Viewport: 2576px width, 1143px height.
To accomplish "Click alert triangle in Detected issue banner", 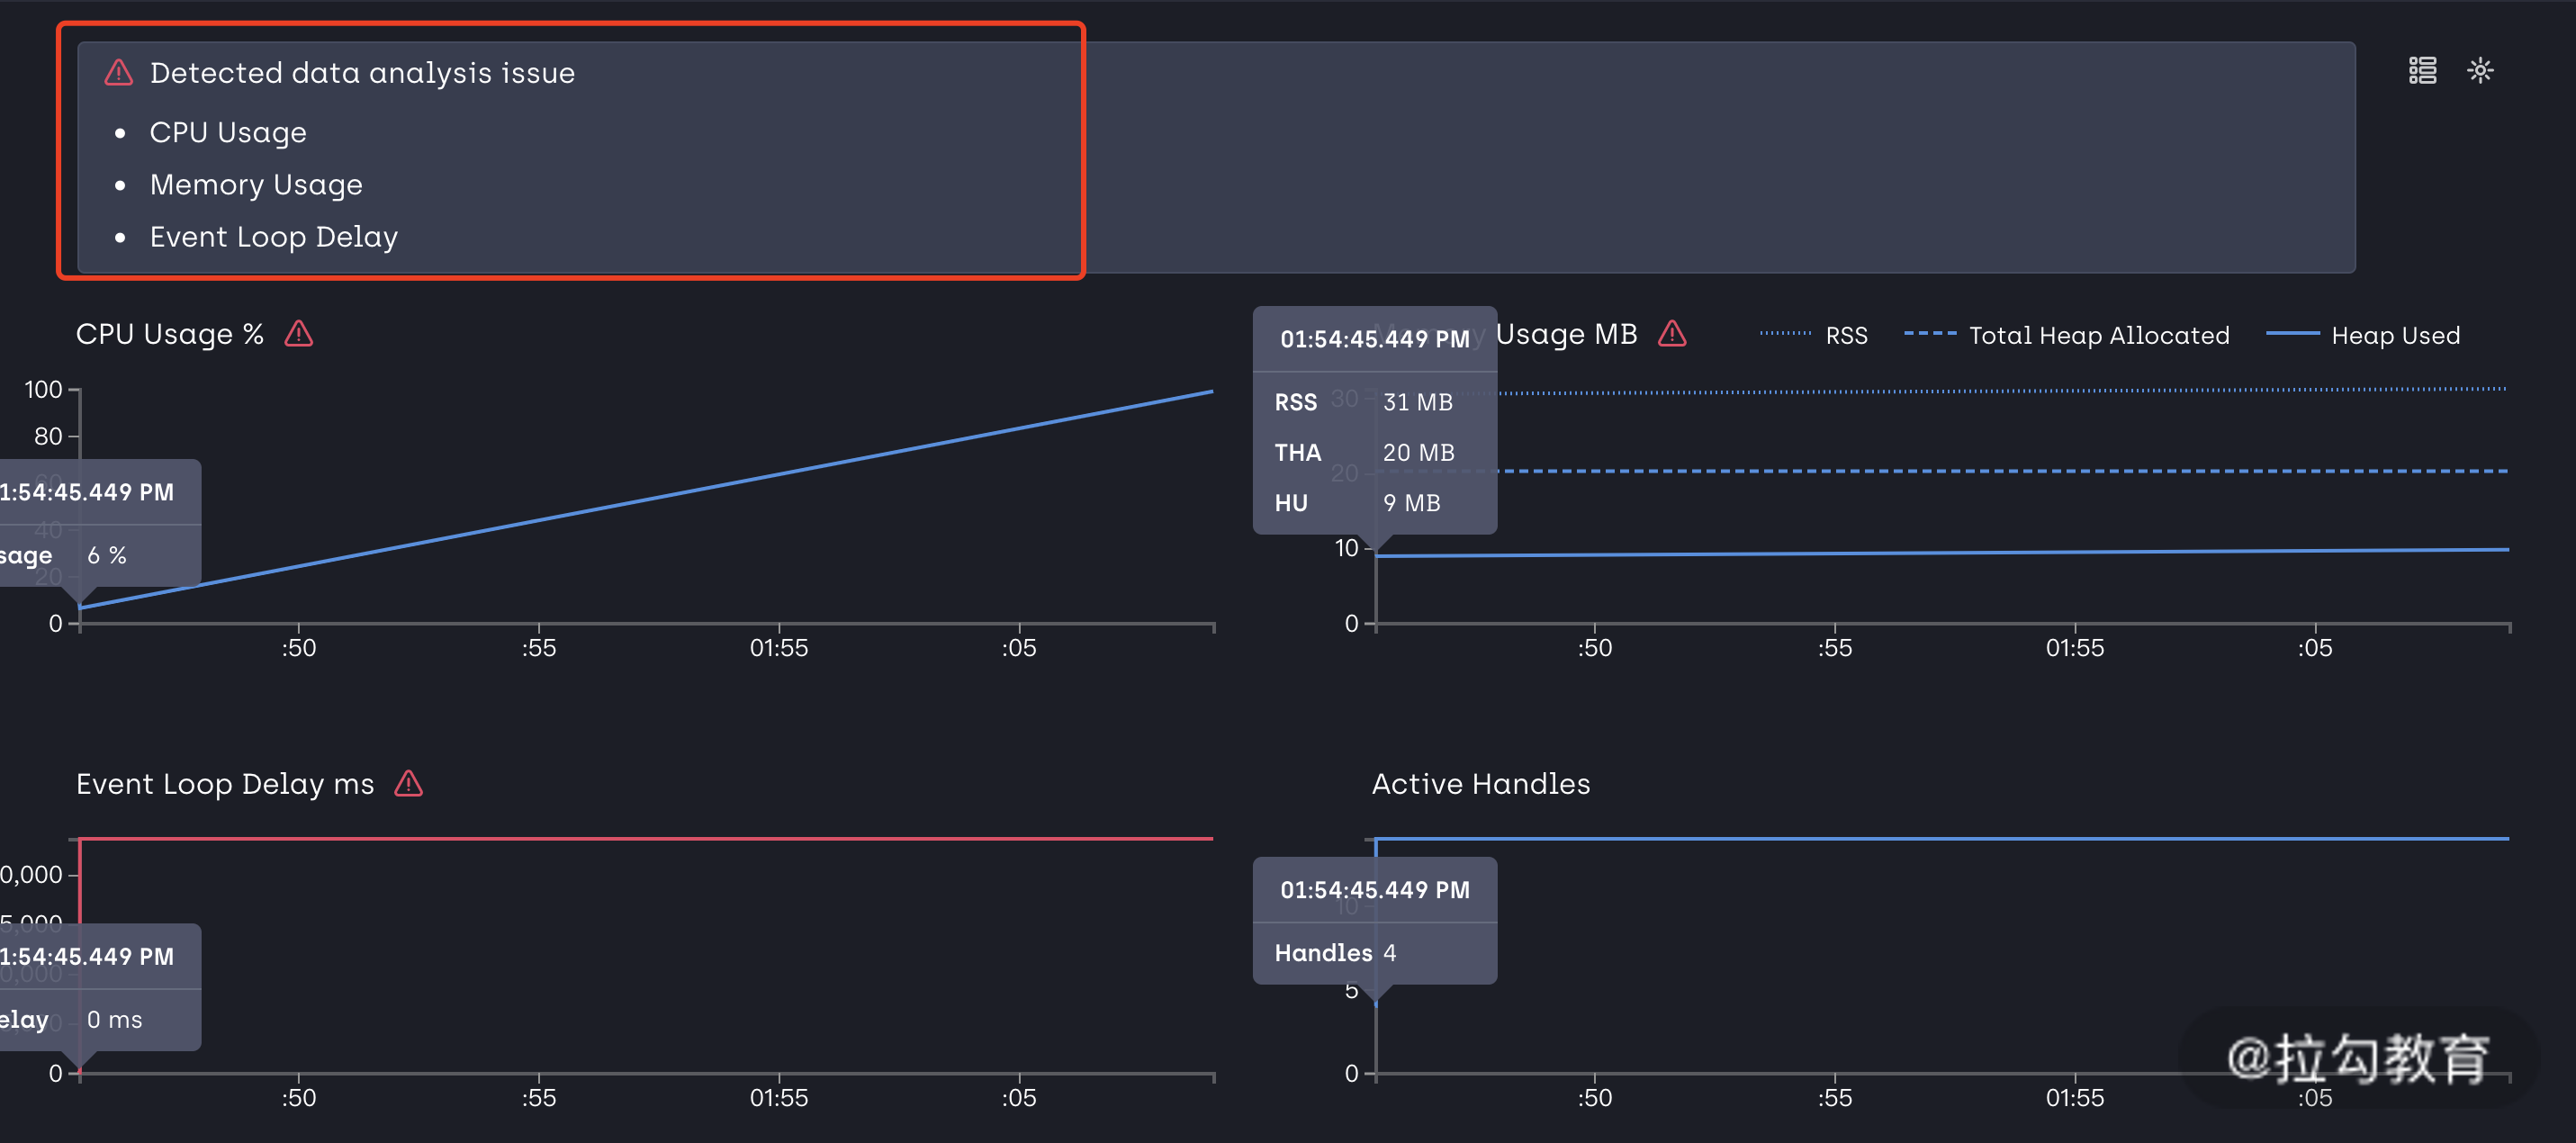I will click(x=119, y=73).
